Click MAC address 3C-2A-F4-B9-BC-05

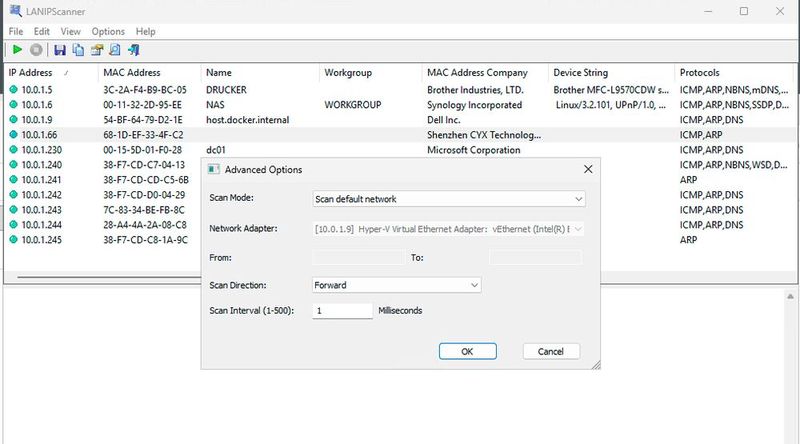coord(145,89)
